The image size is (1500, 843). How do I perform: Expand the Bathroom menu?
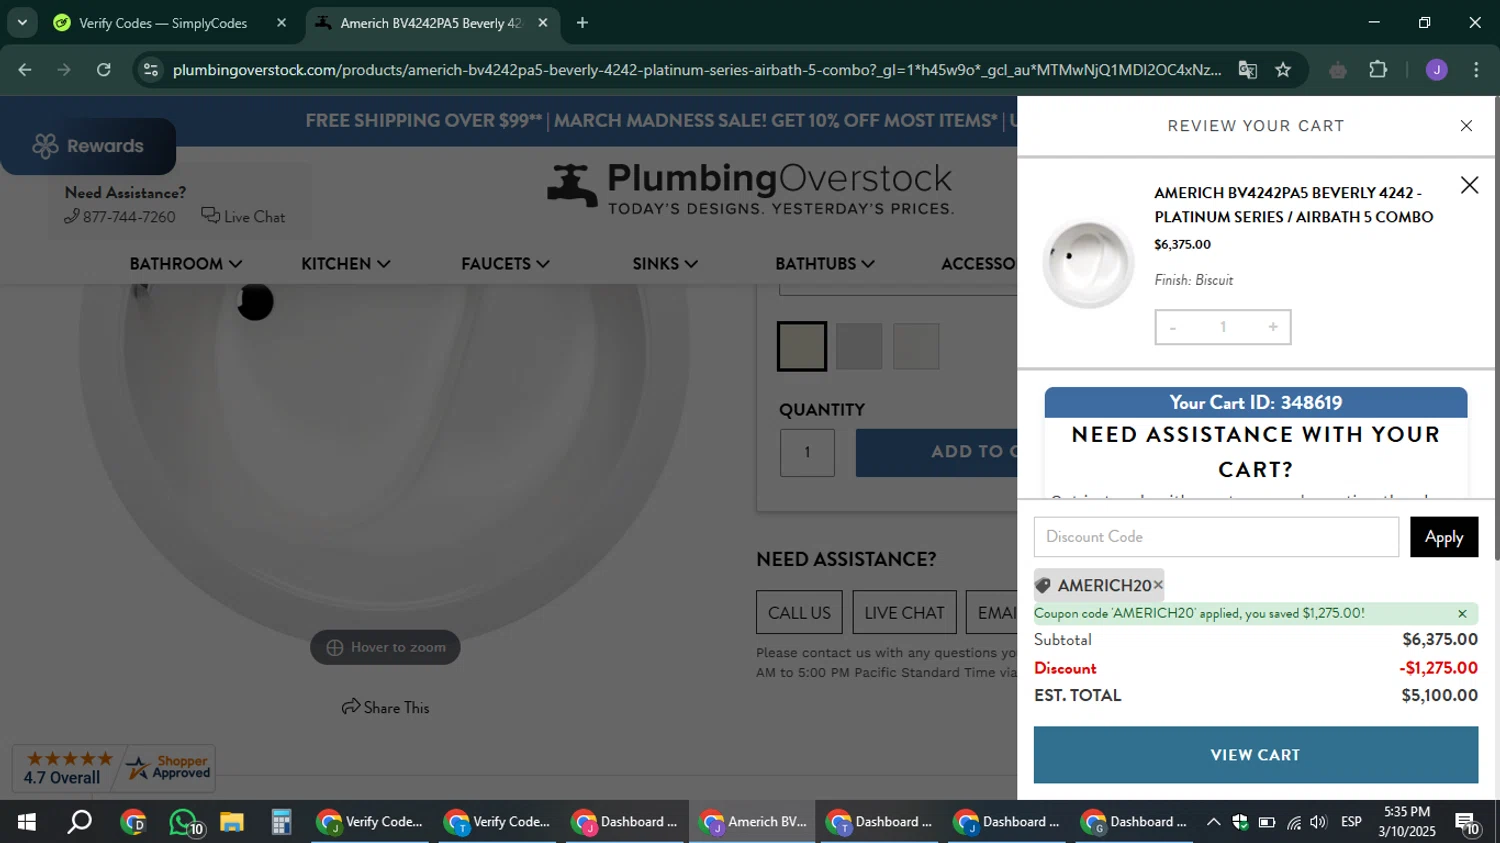(185, 264)
